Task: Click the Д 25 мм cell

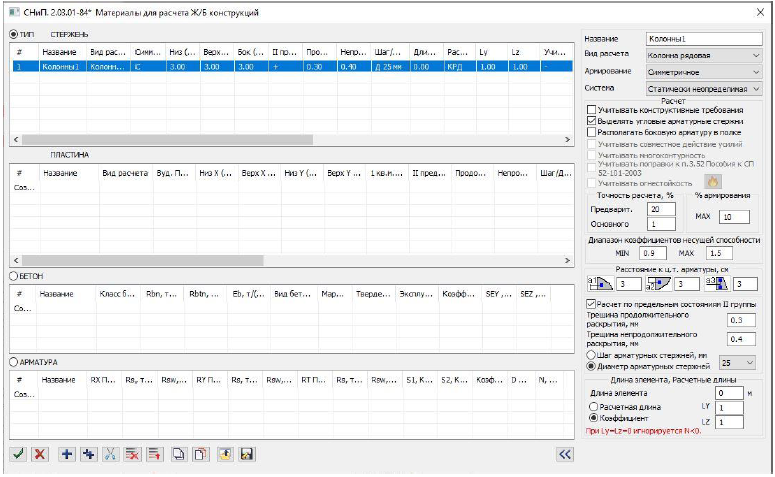Action: (390, 66)
